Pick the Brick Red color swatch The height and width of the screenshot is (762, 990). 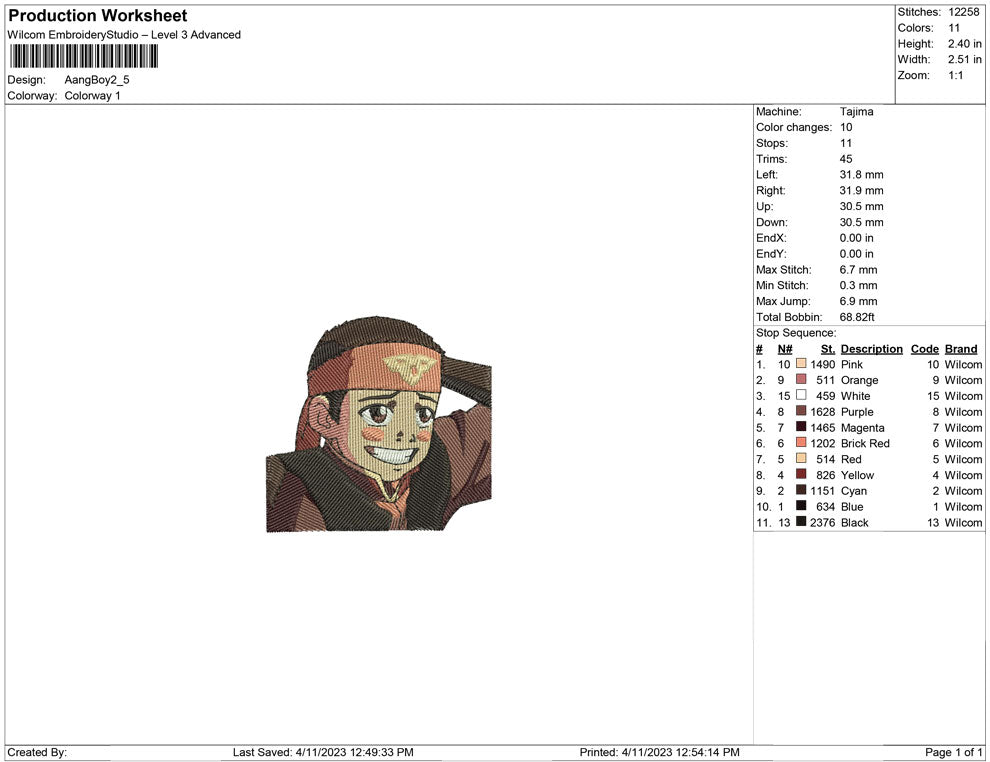click(x=801, y=443)
